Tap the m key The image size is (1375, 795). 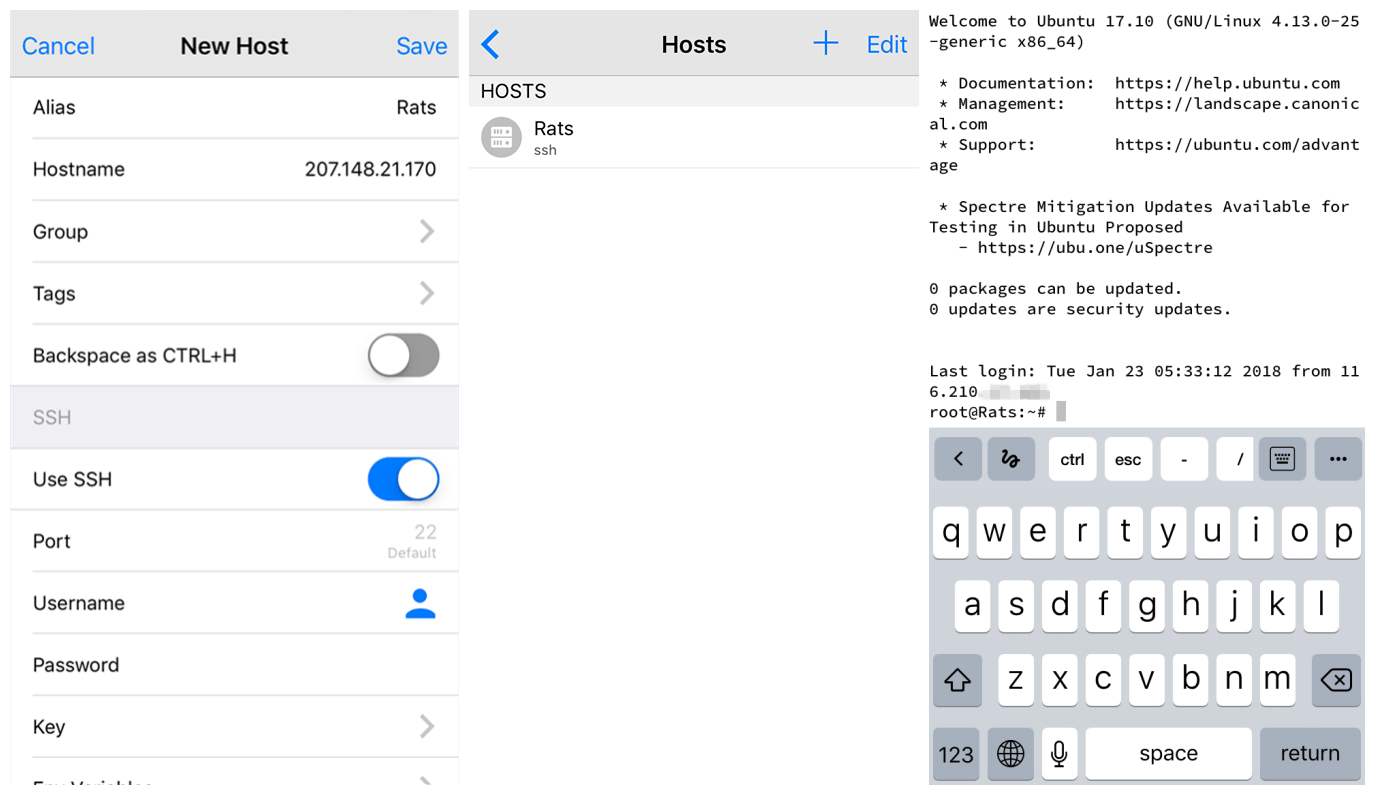tap(1277, 680)
